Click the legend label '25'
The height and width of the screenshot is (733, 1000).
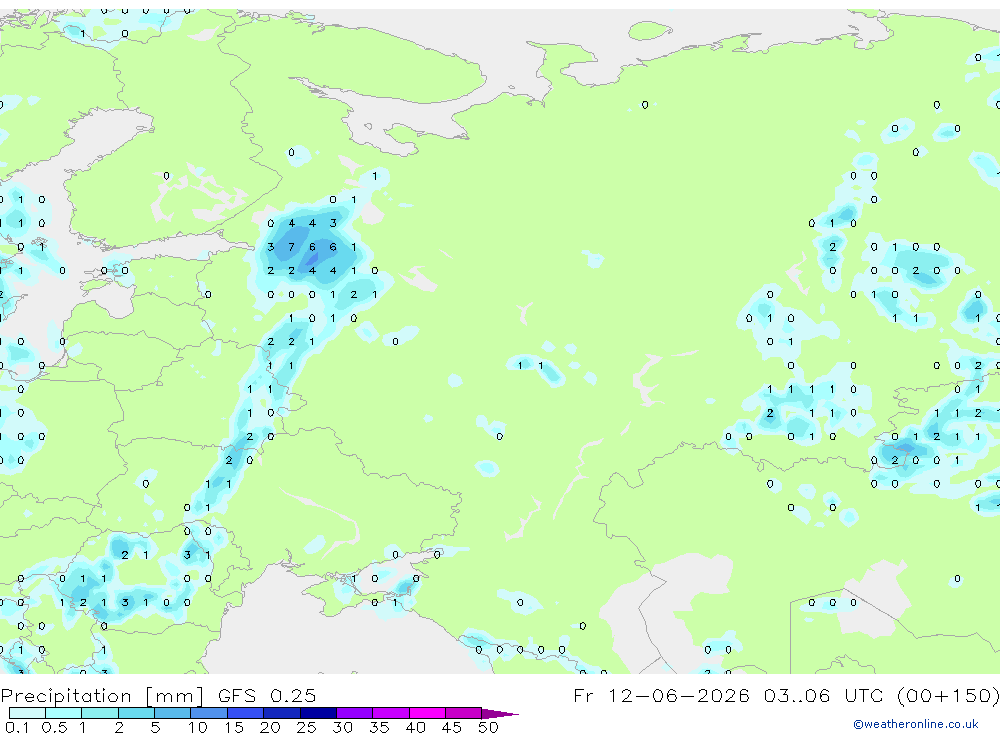click(x=306, y=727)
